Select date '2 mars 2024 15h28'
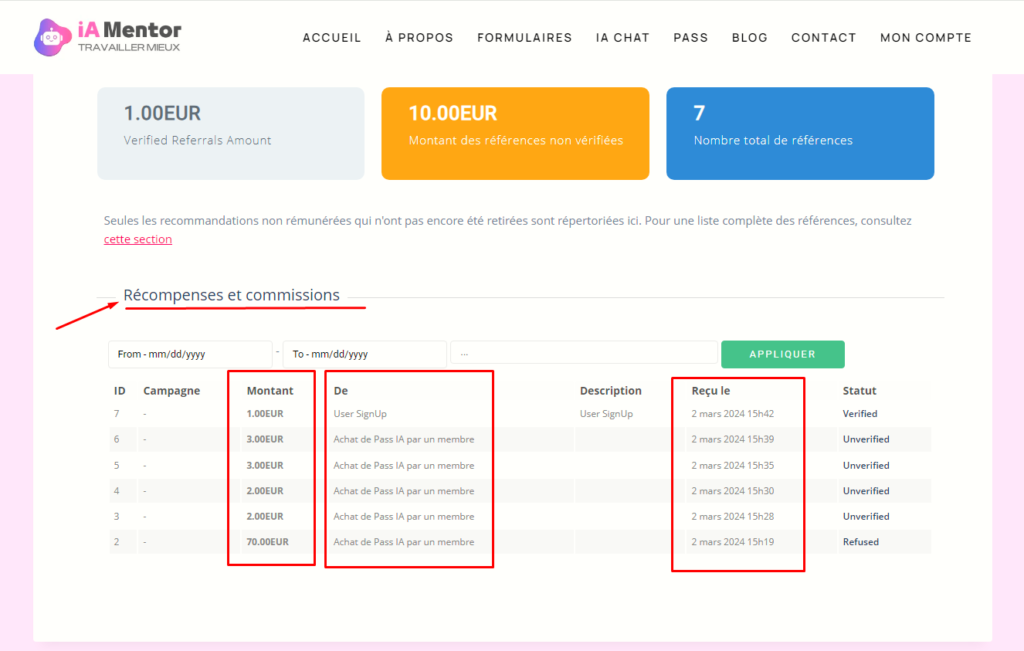The width and height of the screenshot is (1024, 651). click(733, 516)
